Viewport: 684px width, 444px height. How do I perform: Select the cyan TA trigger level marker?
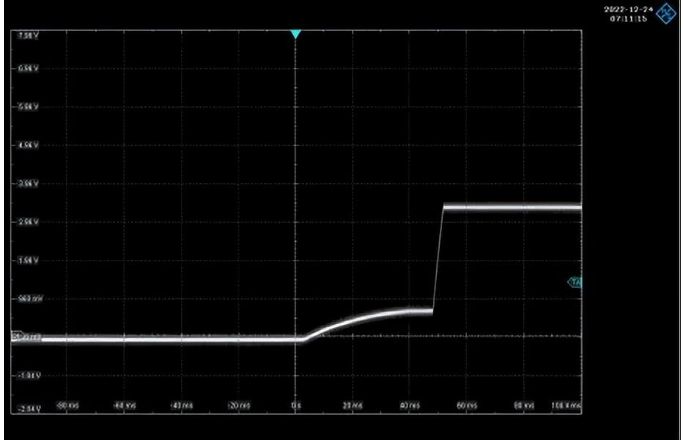575,283
